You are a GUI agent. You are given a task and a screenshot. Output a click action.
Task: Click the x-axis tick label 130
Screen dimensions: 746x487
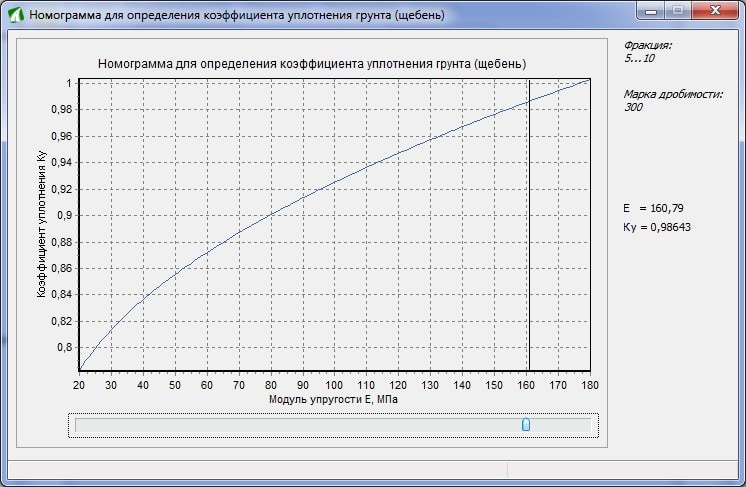click(x=430, y=385)
